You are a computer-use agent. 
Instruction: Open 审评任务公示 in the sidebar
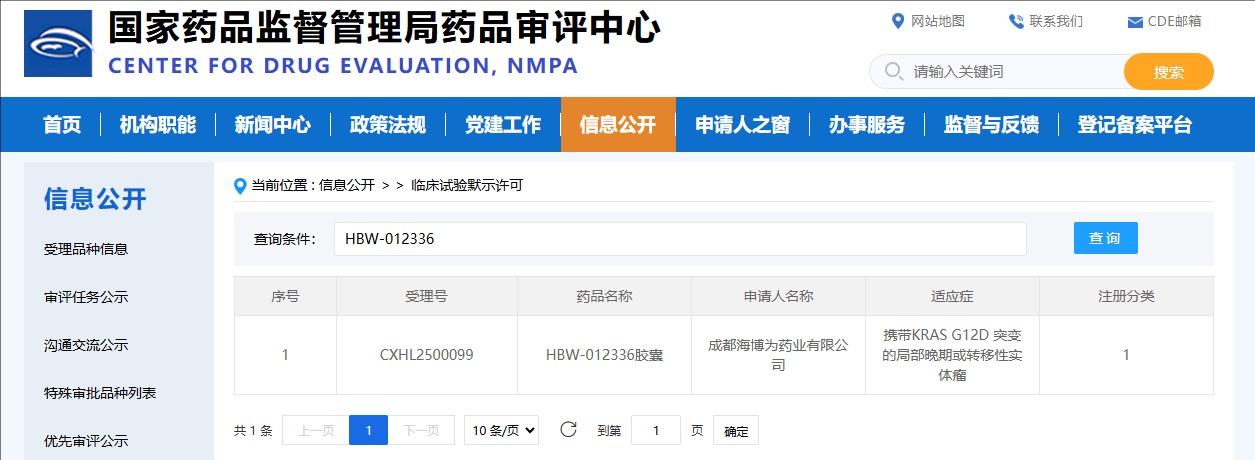(x=86, y=297)
